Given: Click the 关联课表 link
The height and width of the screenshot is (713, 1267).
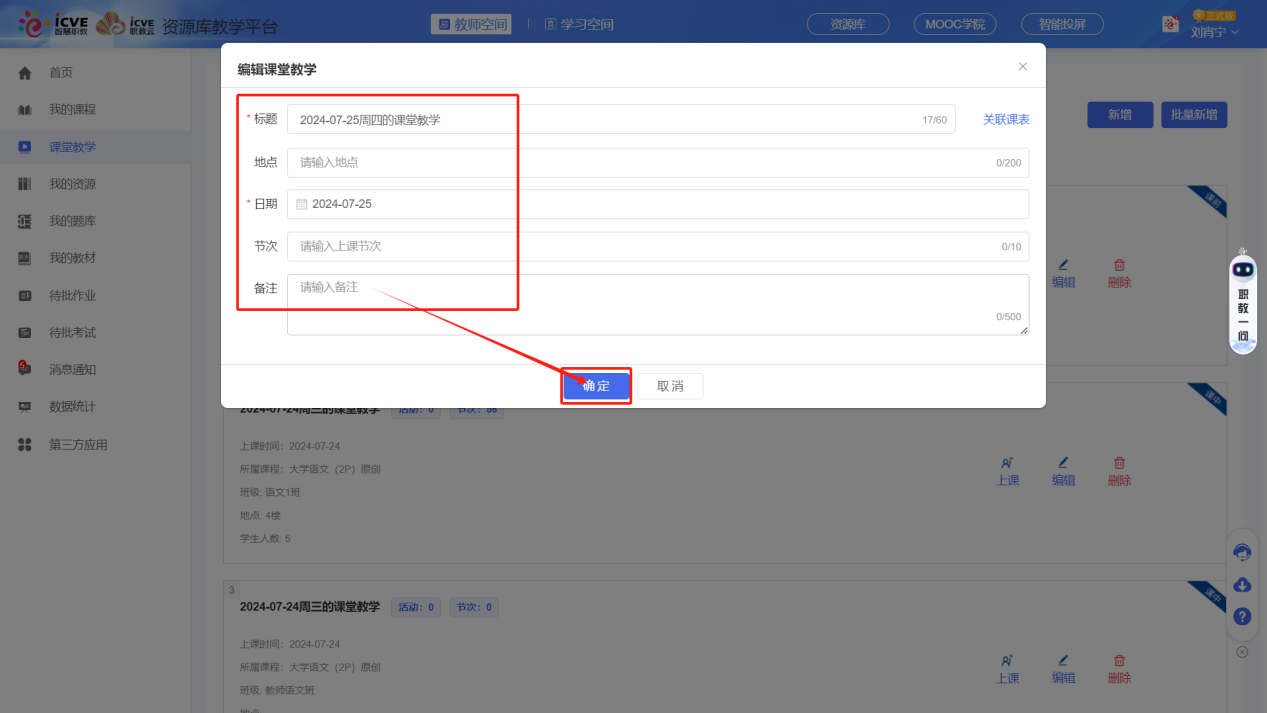Looking at the screenshot, I should pyautogui.click(x=1005, y=120).
